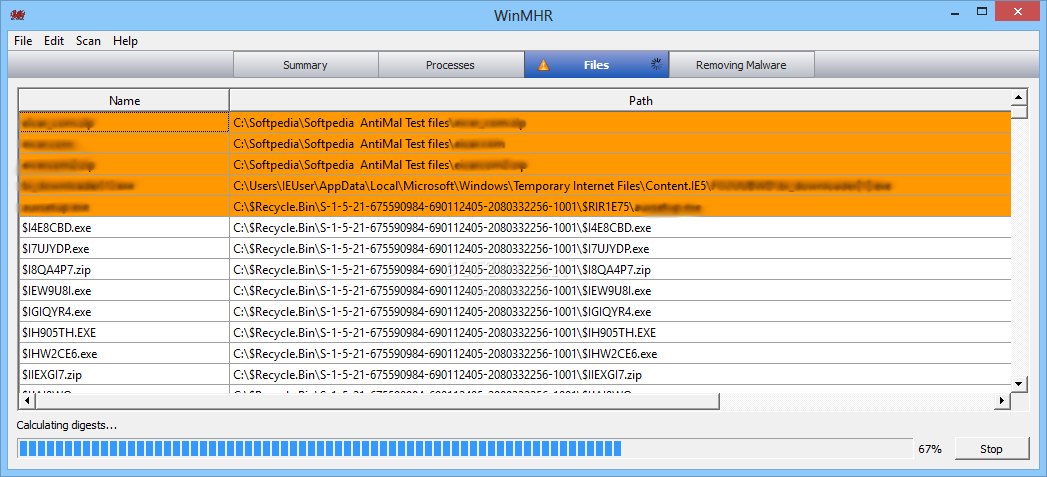The width and height of the screenshot is (1047, 477).
Task: Open the File menu
Action: 23,41
